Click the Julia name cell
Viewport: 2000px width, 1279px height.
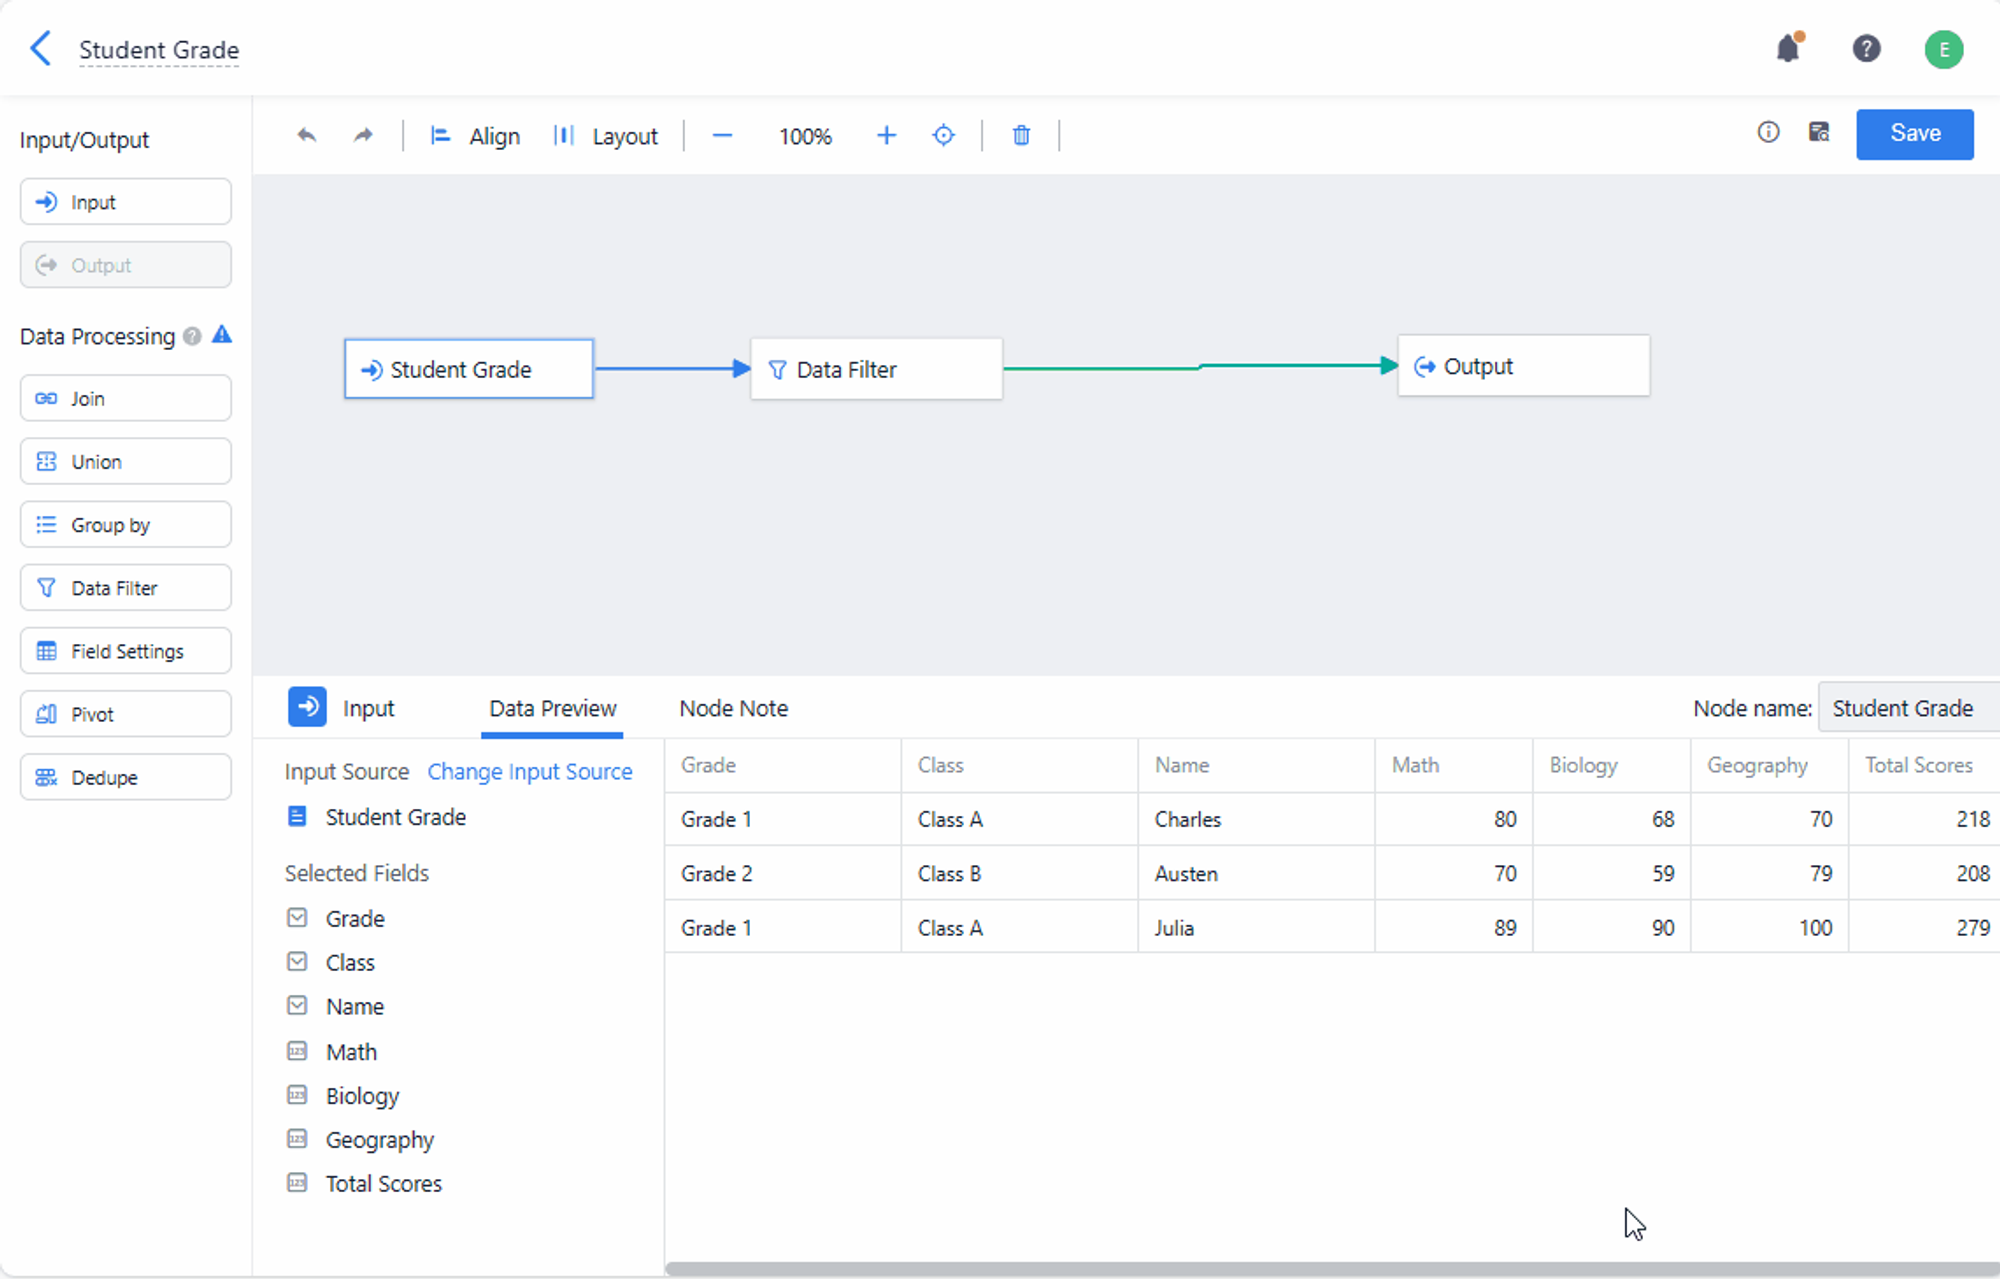point(1256,927)
